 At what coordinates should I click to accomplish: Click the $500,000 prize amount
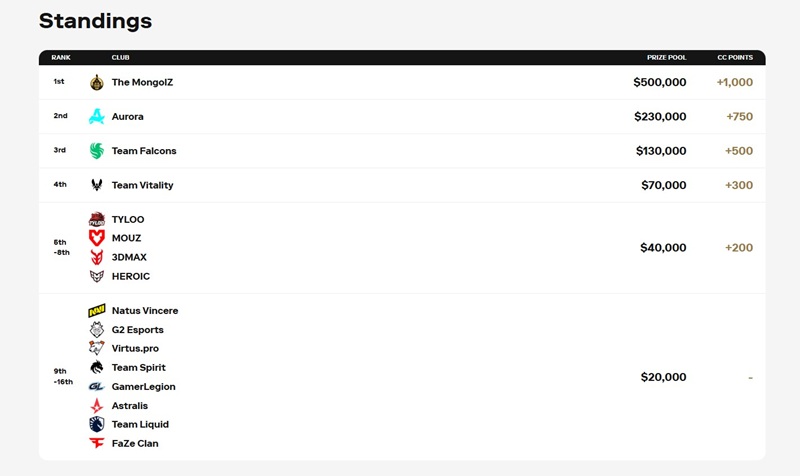point(660,82)
